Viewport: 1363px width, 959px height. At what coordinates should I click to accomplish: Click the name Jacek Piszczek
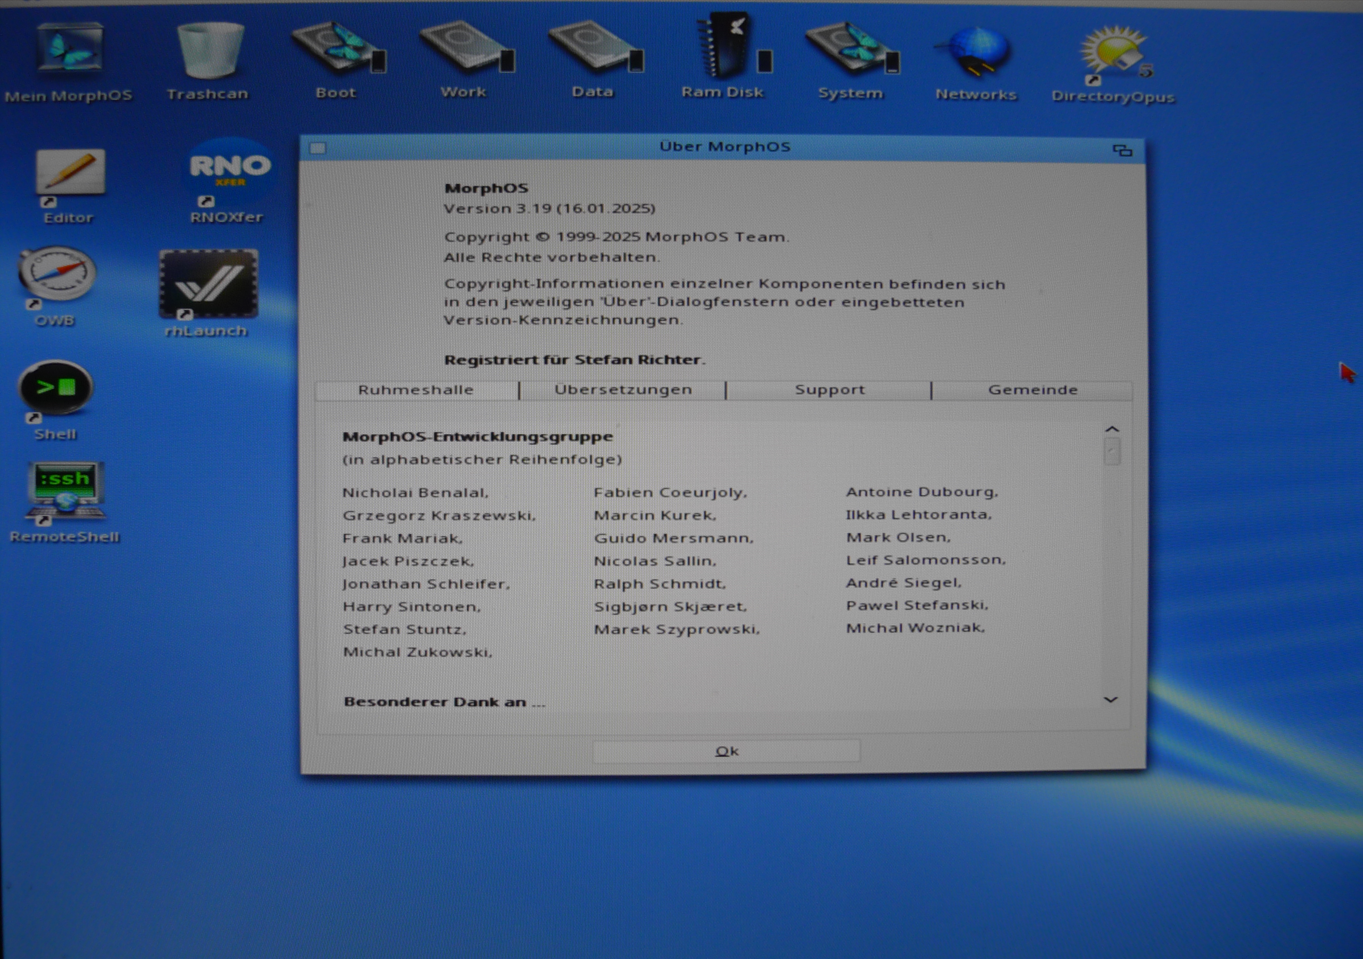pos(408,562)
